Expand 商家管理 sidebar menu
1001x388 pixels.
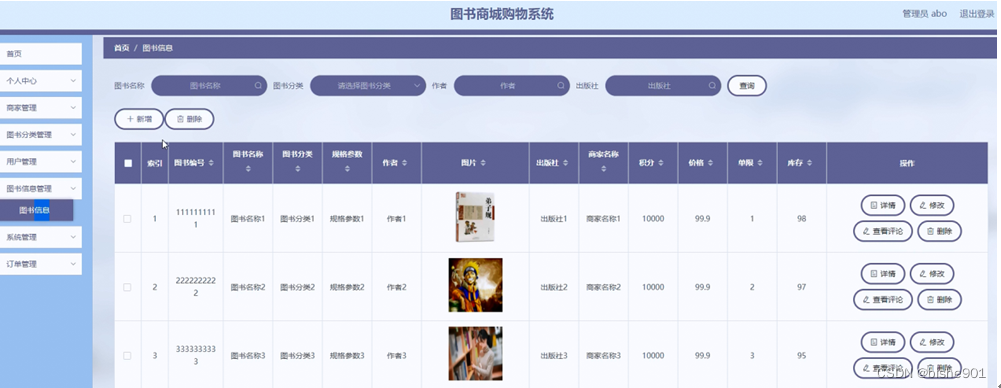[41, 108]
